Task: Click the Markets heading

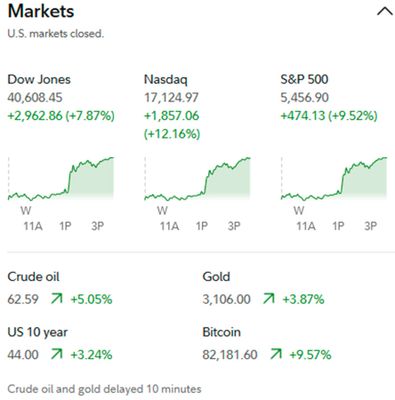Action: [x=41, y=11]
